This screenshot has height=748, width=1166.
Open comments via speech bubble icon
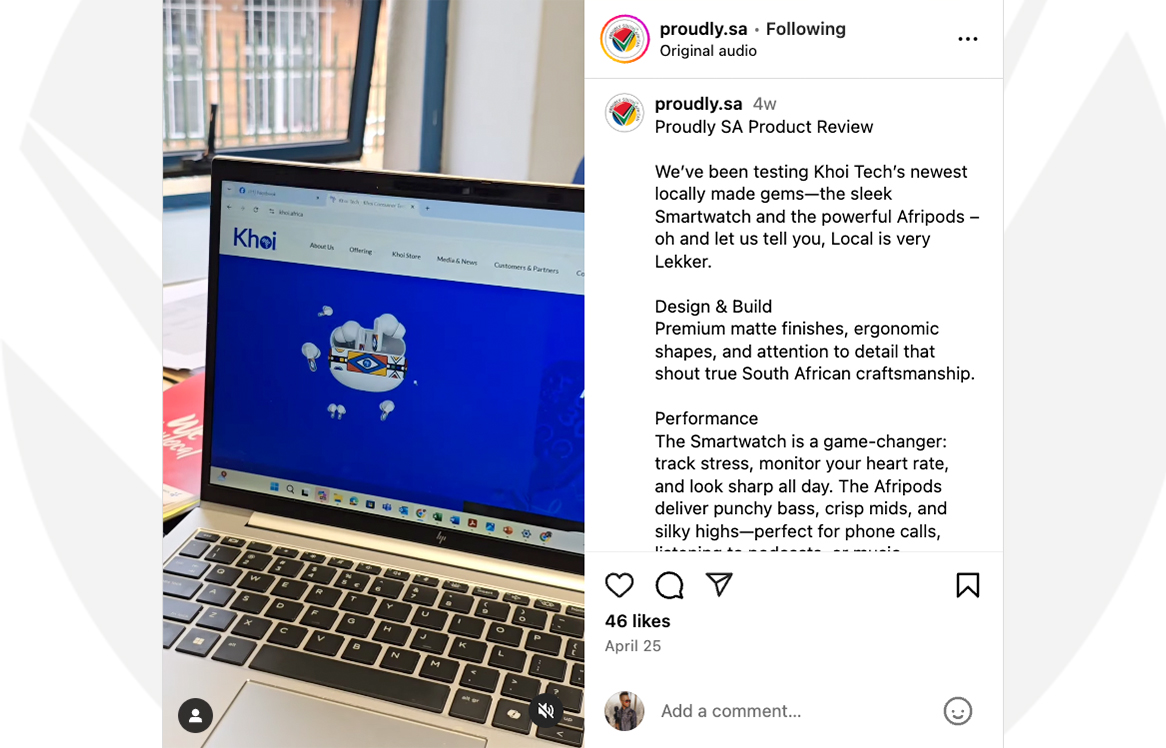(x=669, y=585)
